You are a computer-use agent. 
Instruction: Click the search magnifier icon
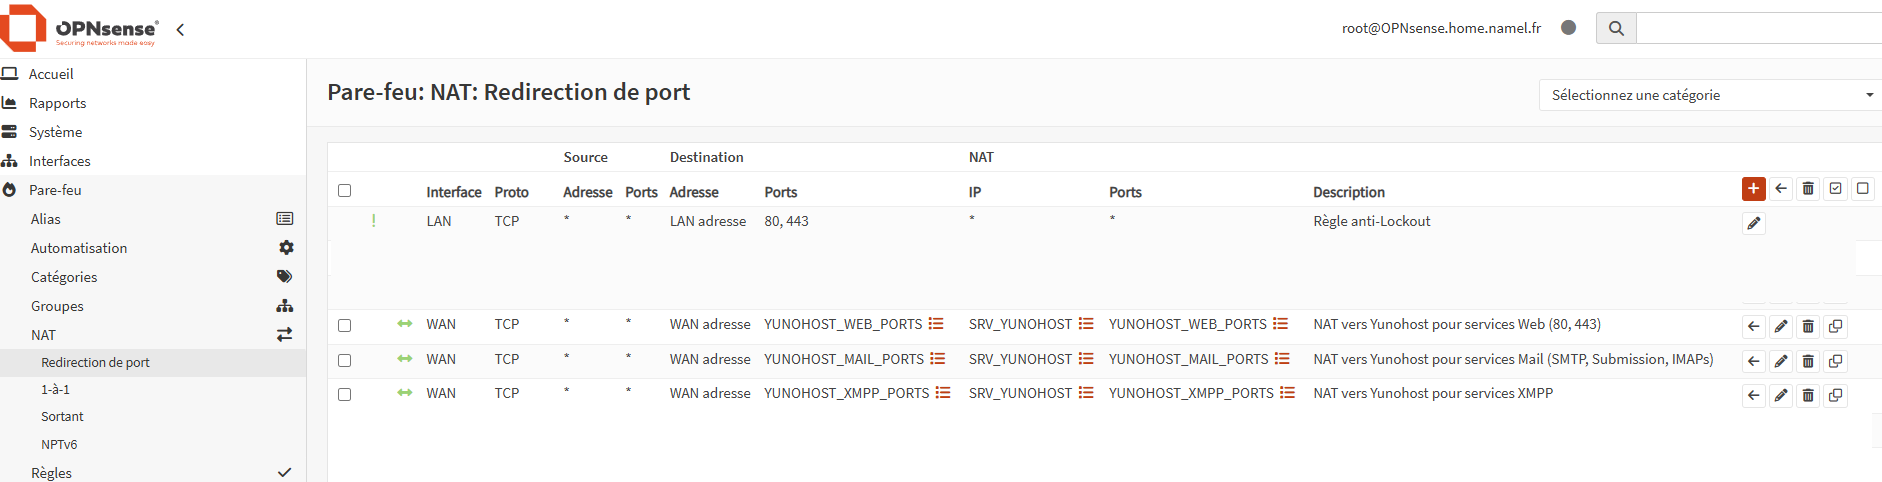coord(1616,28)
